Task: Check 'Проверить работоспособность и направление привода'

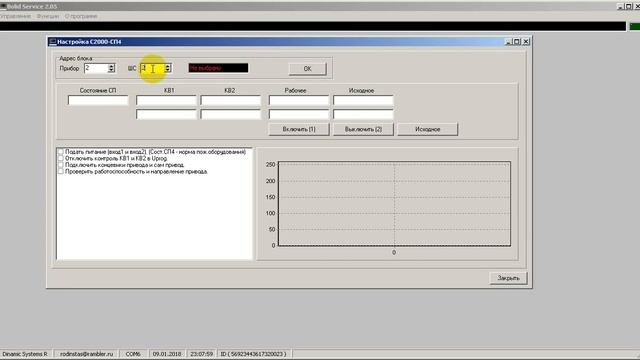Action: 61,172
